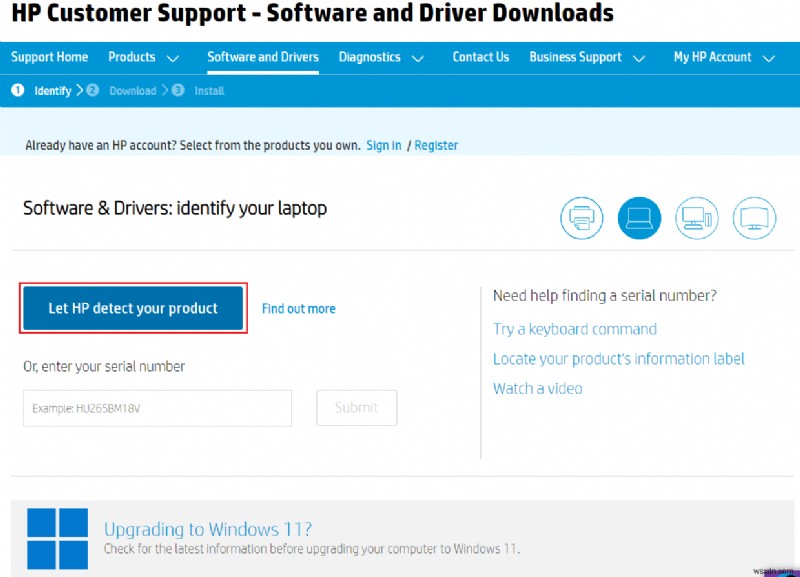Expand the Diagnostics dropdown menu
This screenshot has height=577, width=800.
[x=381, y=57]
